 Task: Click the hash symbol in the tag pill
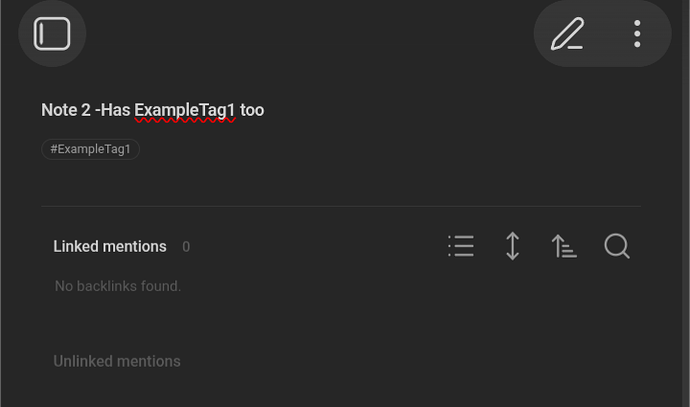pyautogui.click(x=54, y=149)
